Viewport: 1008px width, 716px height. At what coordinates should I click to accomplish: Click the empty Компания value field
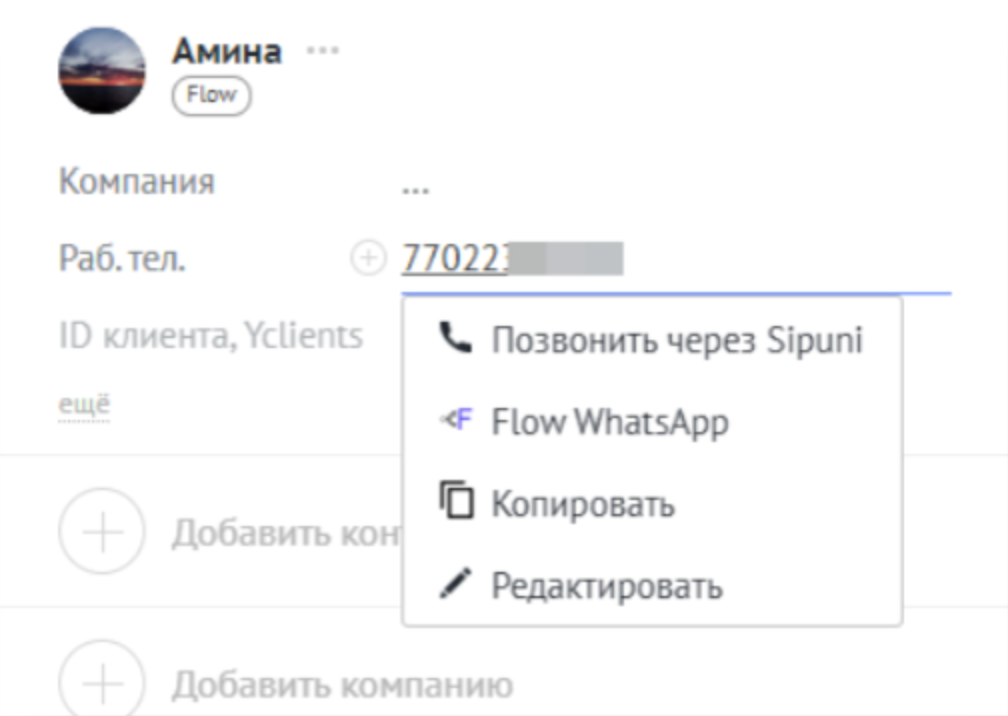pyautogui.click(x=416, y=186)
